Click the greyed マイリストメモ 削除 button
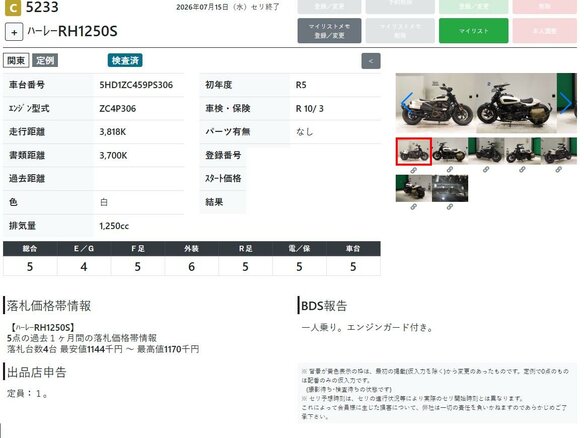This screenshot has height=438, width=584. click(400, 31)
